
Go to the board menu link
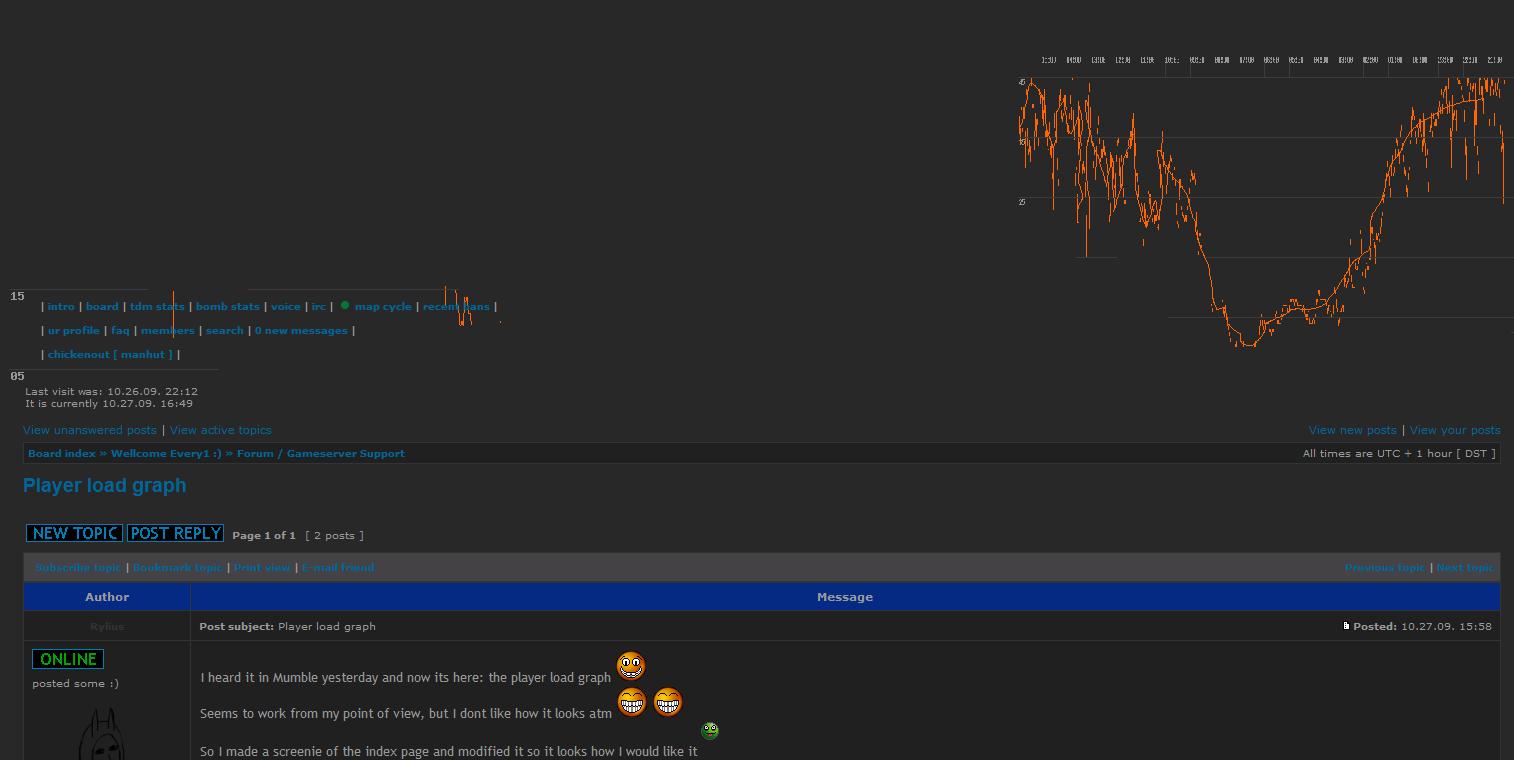102,307
